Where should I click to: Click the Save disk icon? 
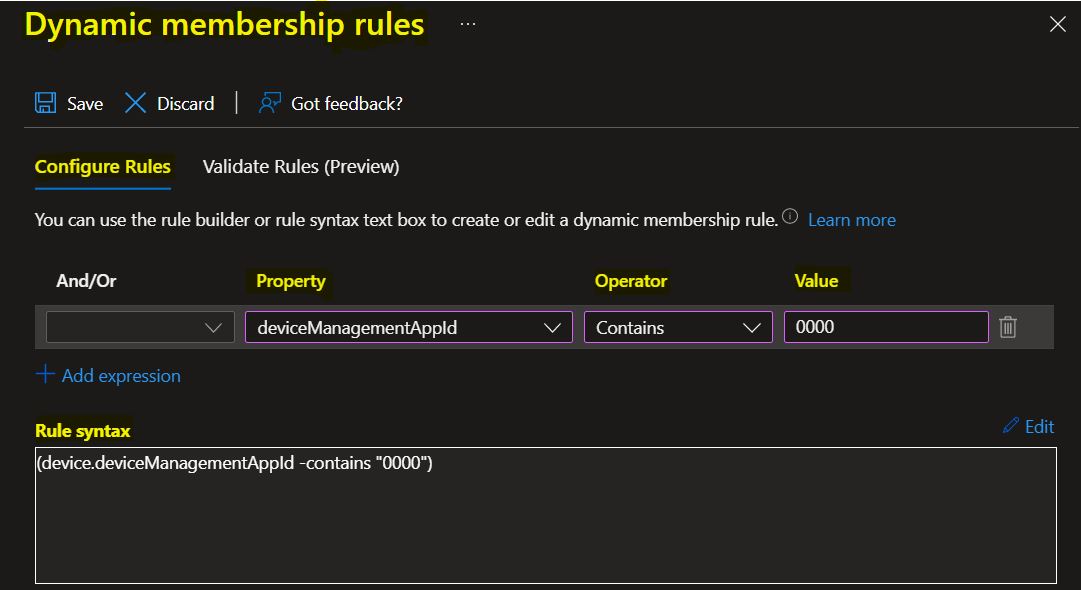[45, 103]
